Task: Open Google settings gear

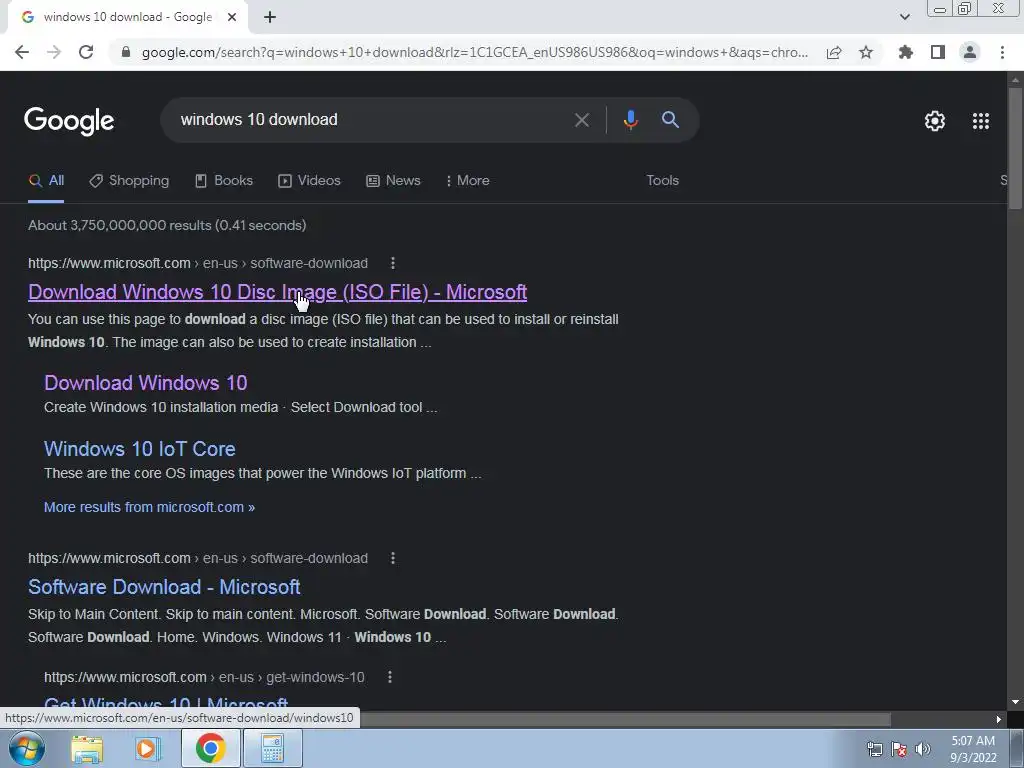Action: (x=935, y=121)
